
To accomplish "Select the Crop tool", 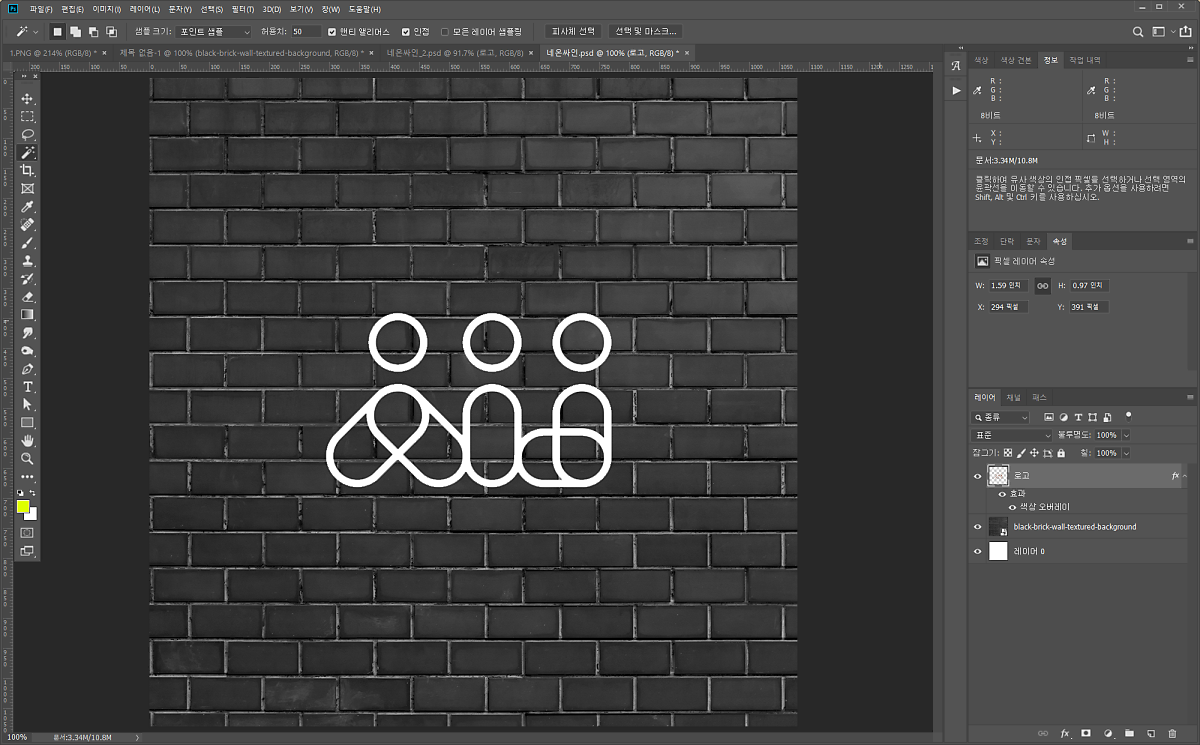I will [28, 170].
